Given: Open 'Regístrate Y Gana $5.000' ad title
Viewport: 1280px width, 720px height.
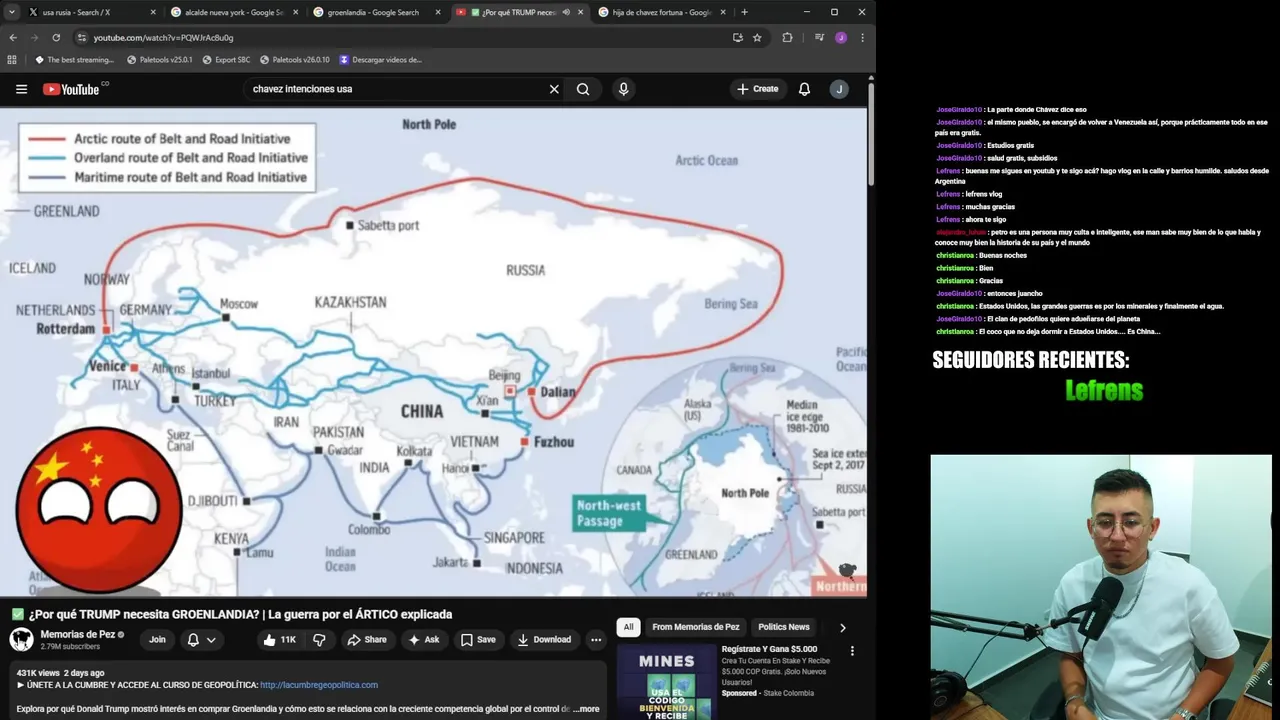Looking at the screenshot, I should click(x=769, y=649).
